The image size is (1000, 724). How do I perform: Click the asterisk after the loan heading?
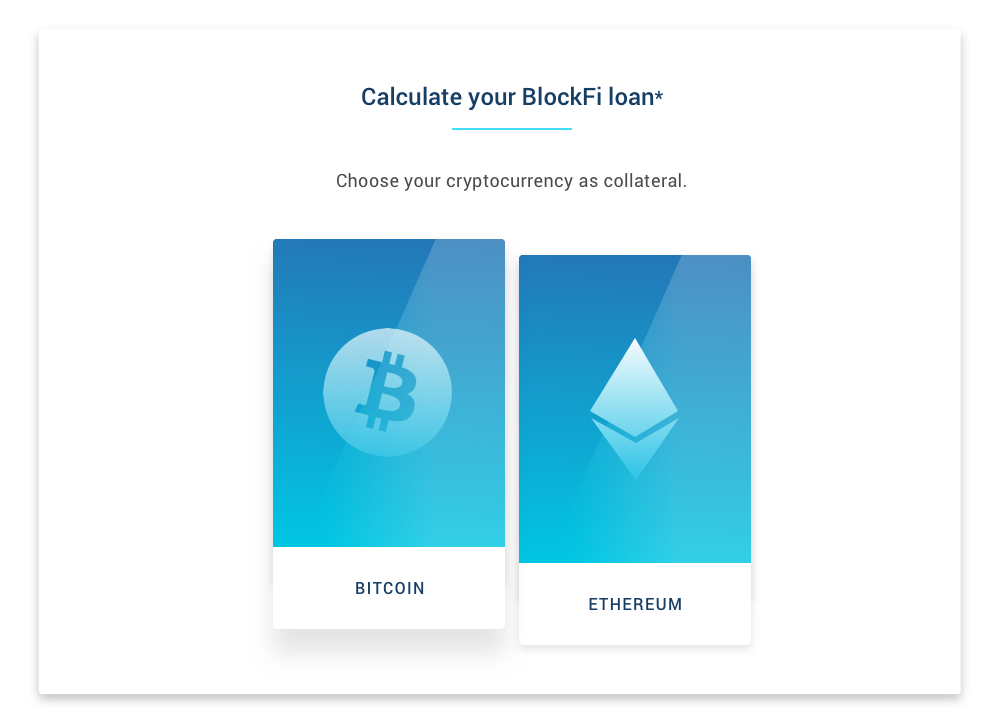[659, 94]
